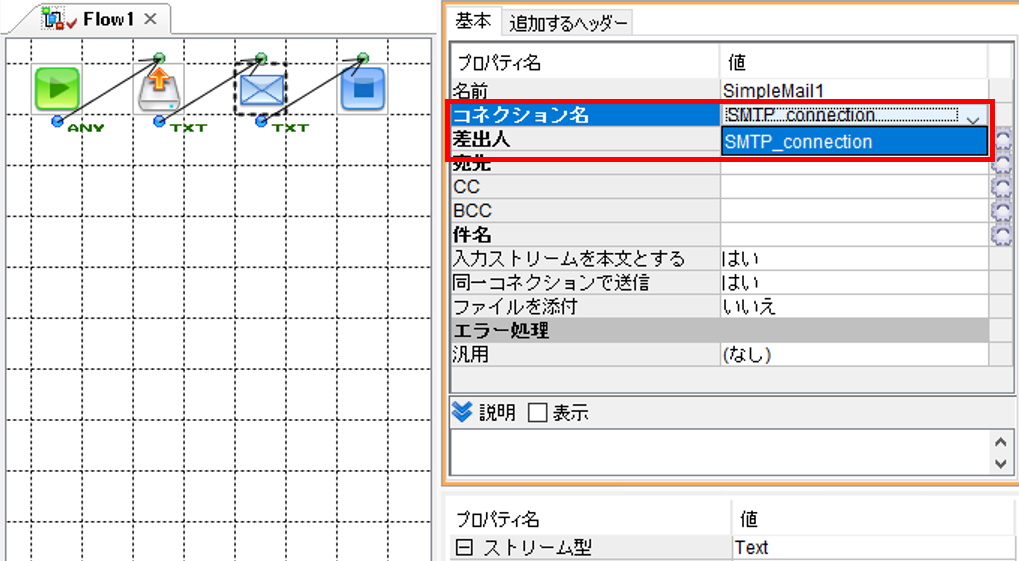
Task: Click the gear icon beside the CC row
Action: click(x=1001, y=187)
